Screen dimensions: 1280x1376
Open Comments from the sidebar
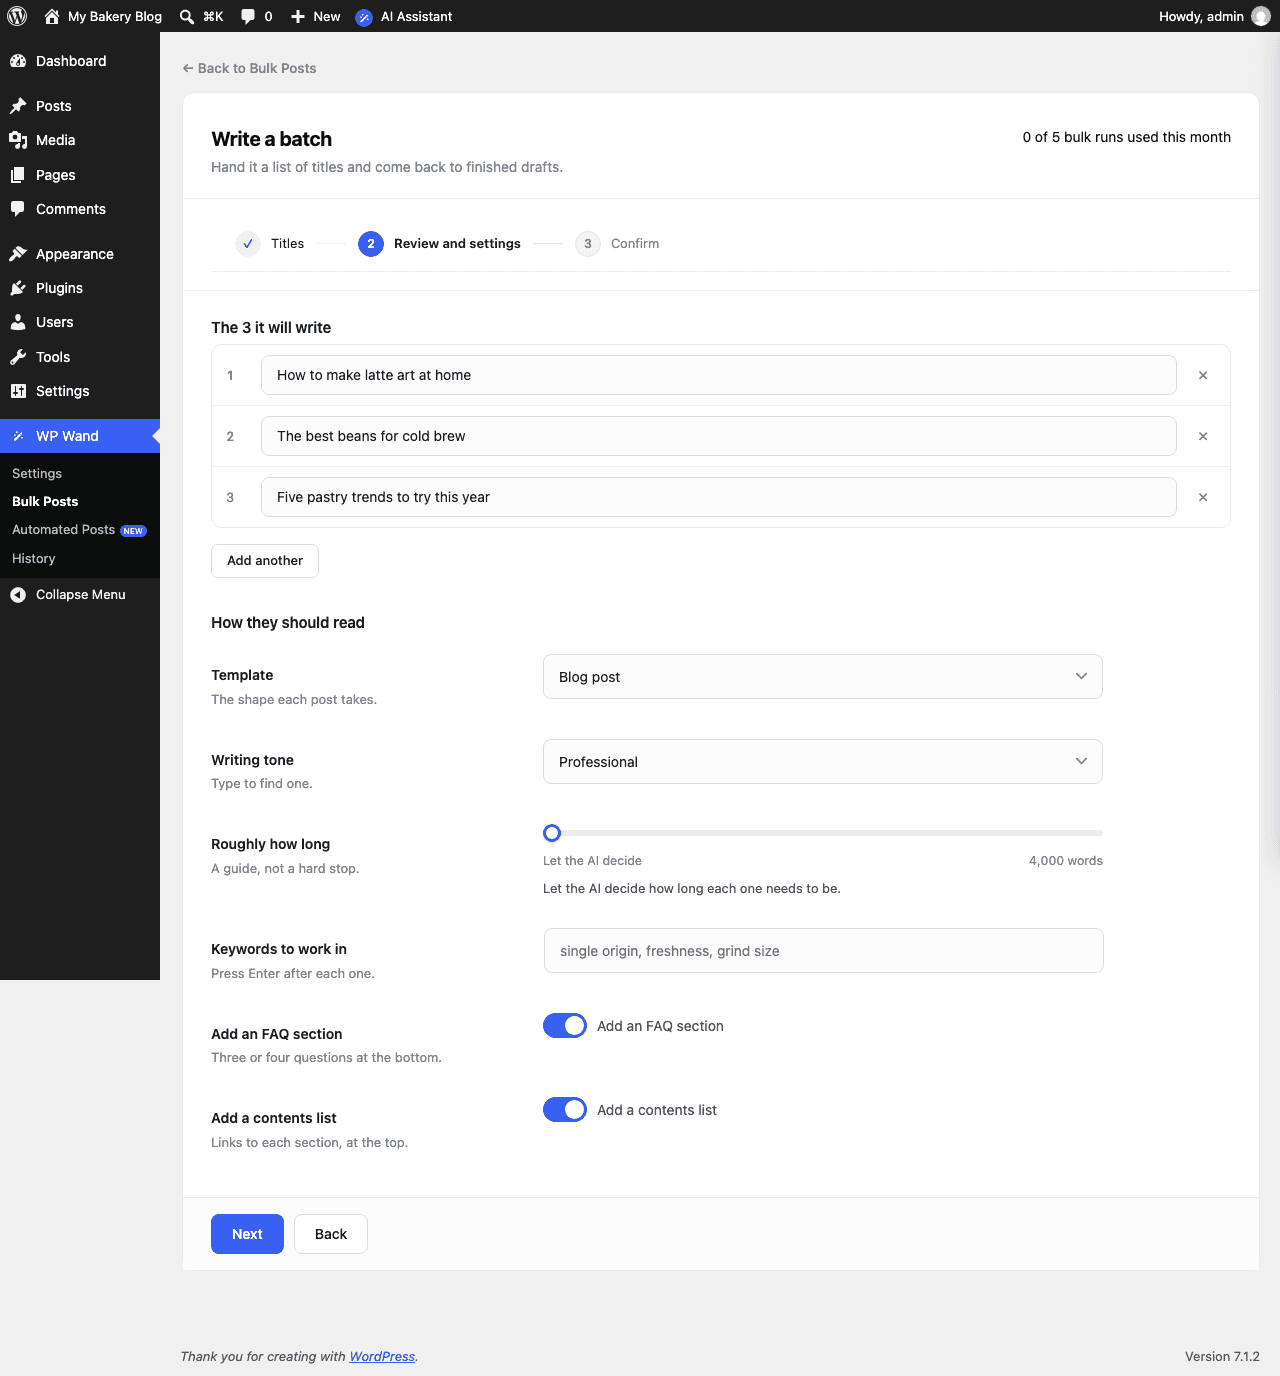(x=80, y=209)
